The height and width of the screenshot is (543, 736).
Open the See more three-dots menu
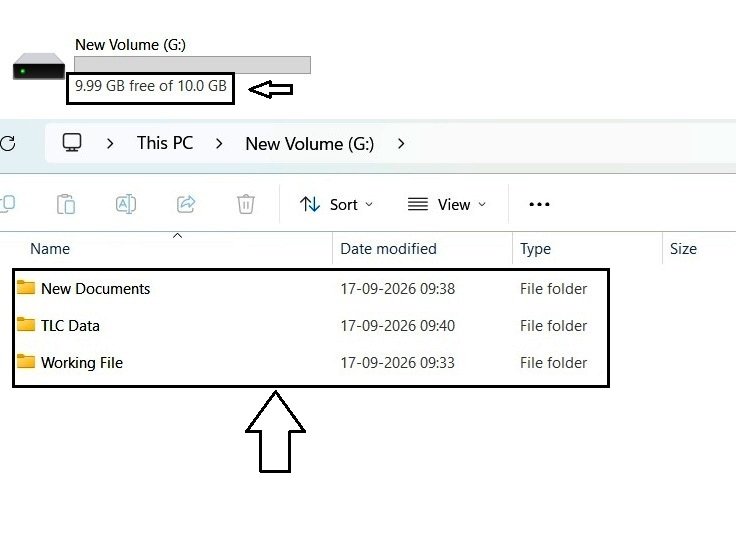click(x=539, y=204)
